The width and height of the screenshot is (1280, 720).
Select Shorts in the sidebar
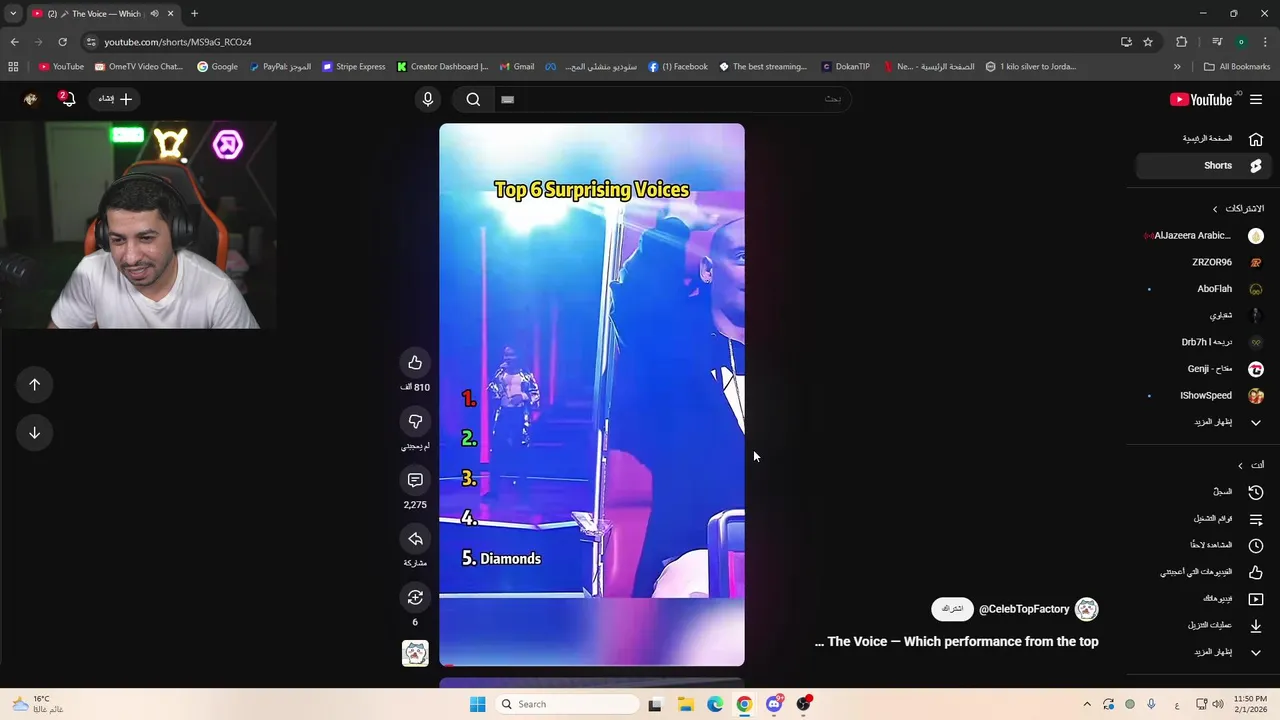pyautogui.click(x=1204, y=166)
